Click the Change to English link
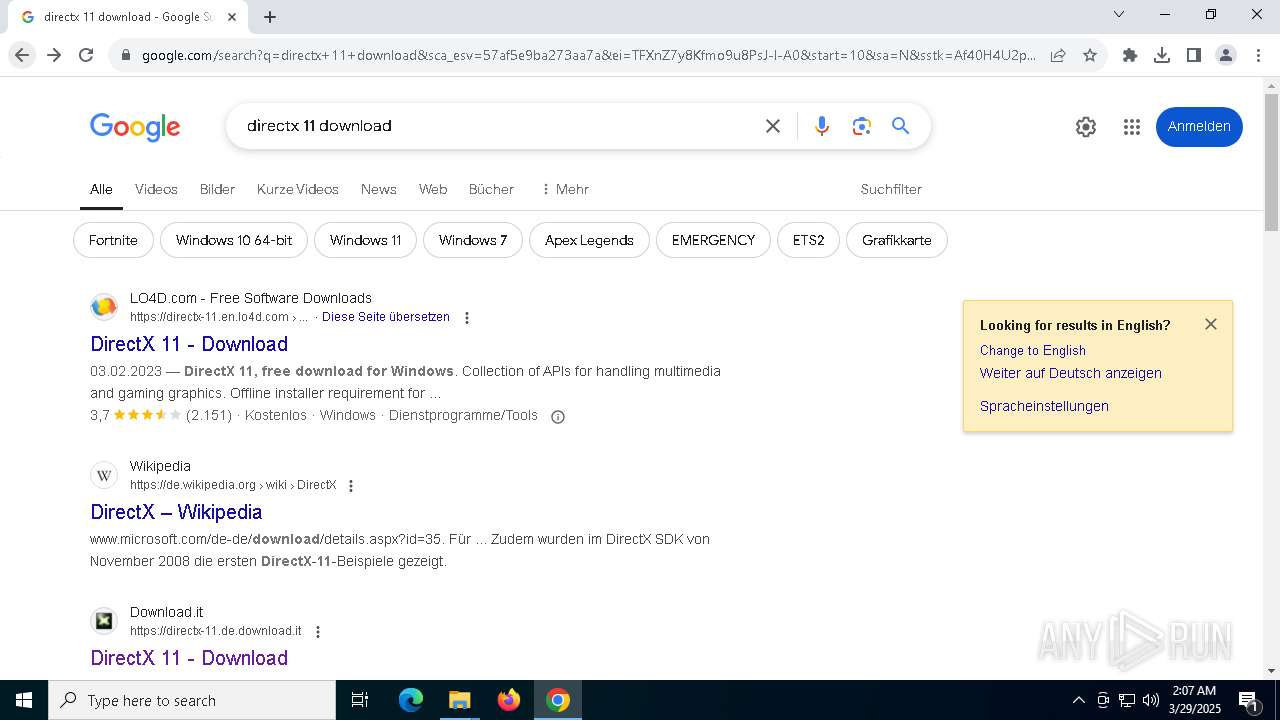Screen dimensions: 1280x720 click(x=1033, y=351)
